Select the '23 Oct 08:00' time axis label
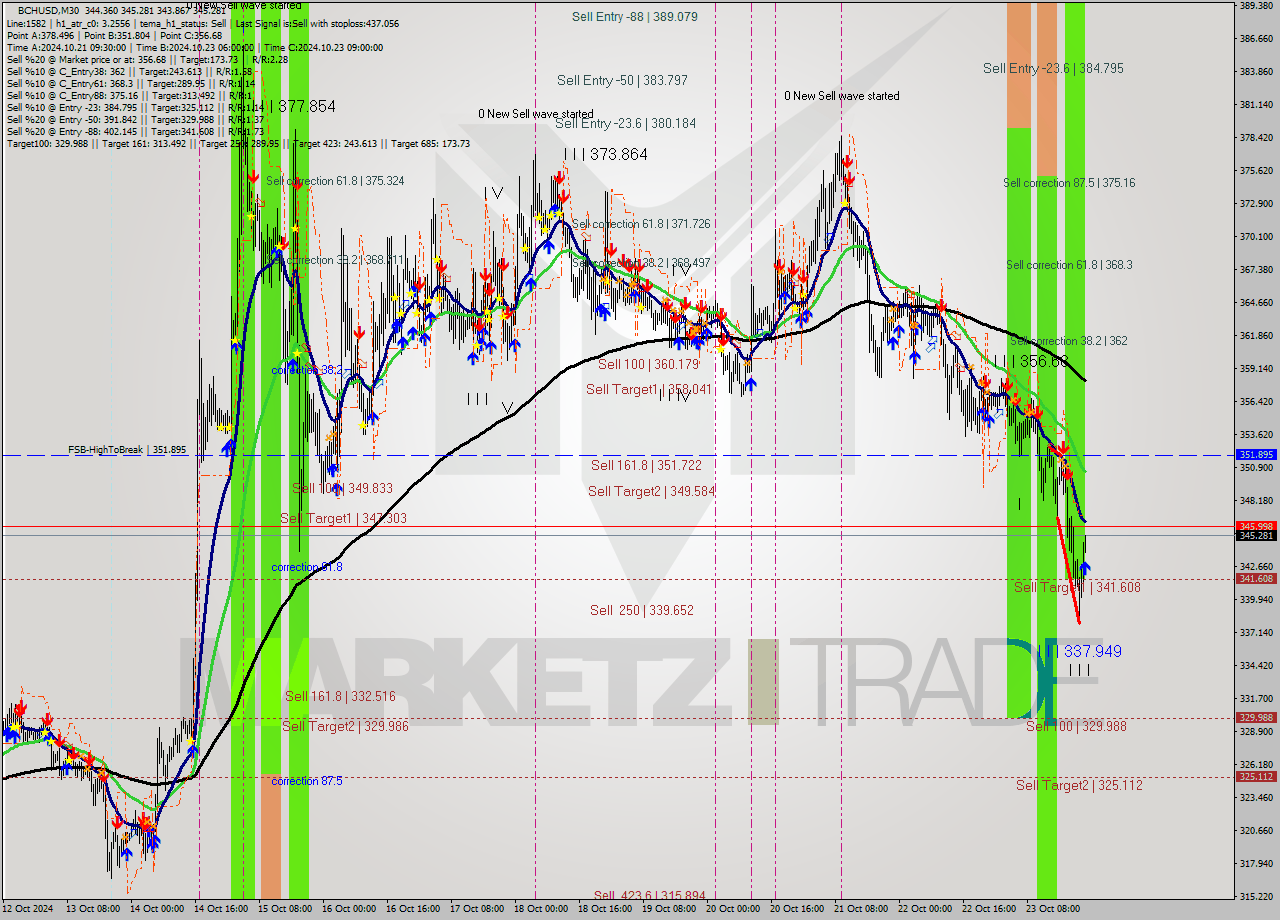 click(x=1055, y=909)
